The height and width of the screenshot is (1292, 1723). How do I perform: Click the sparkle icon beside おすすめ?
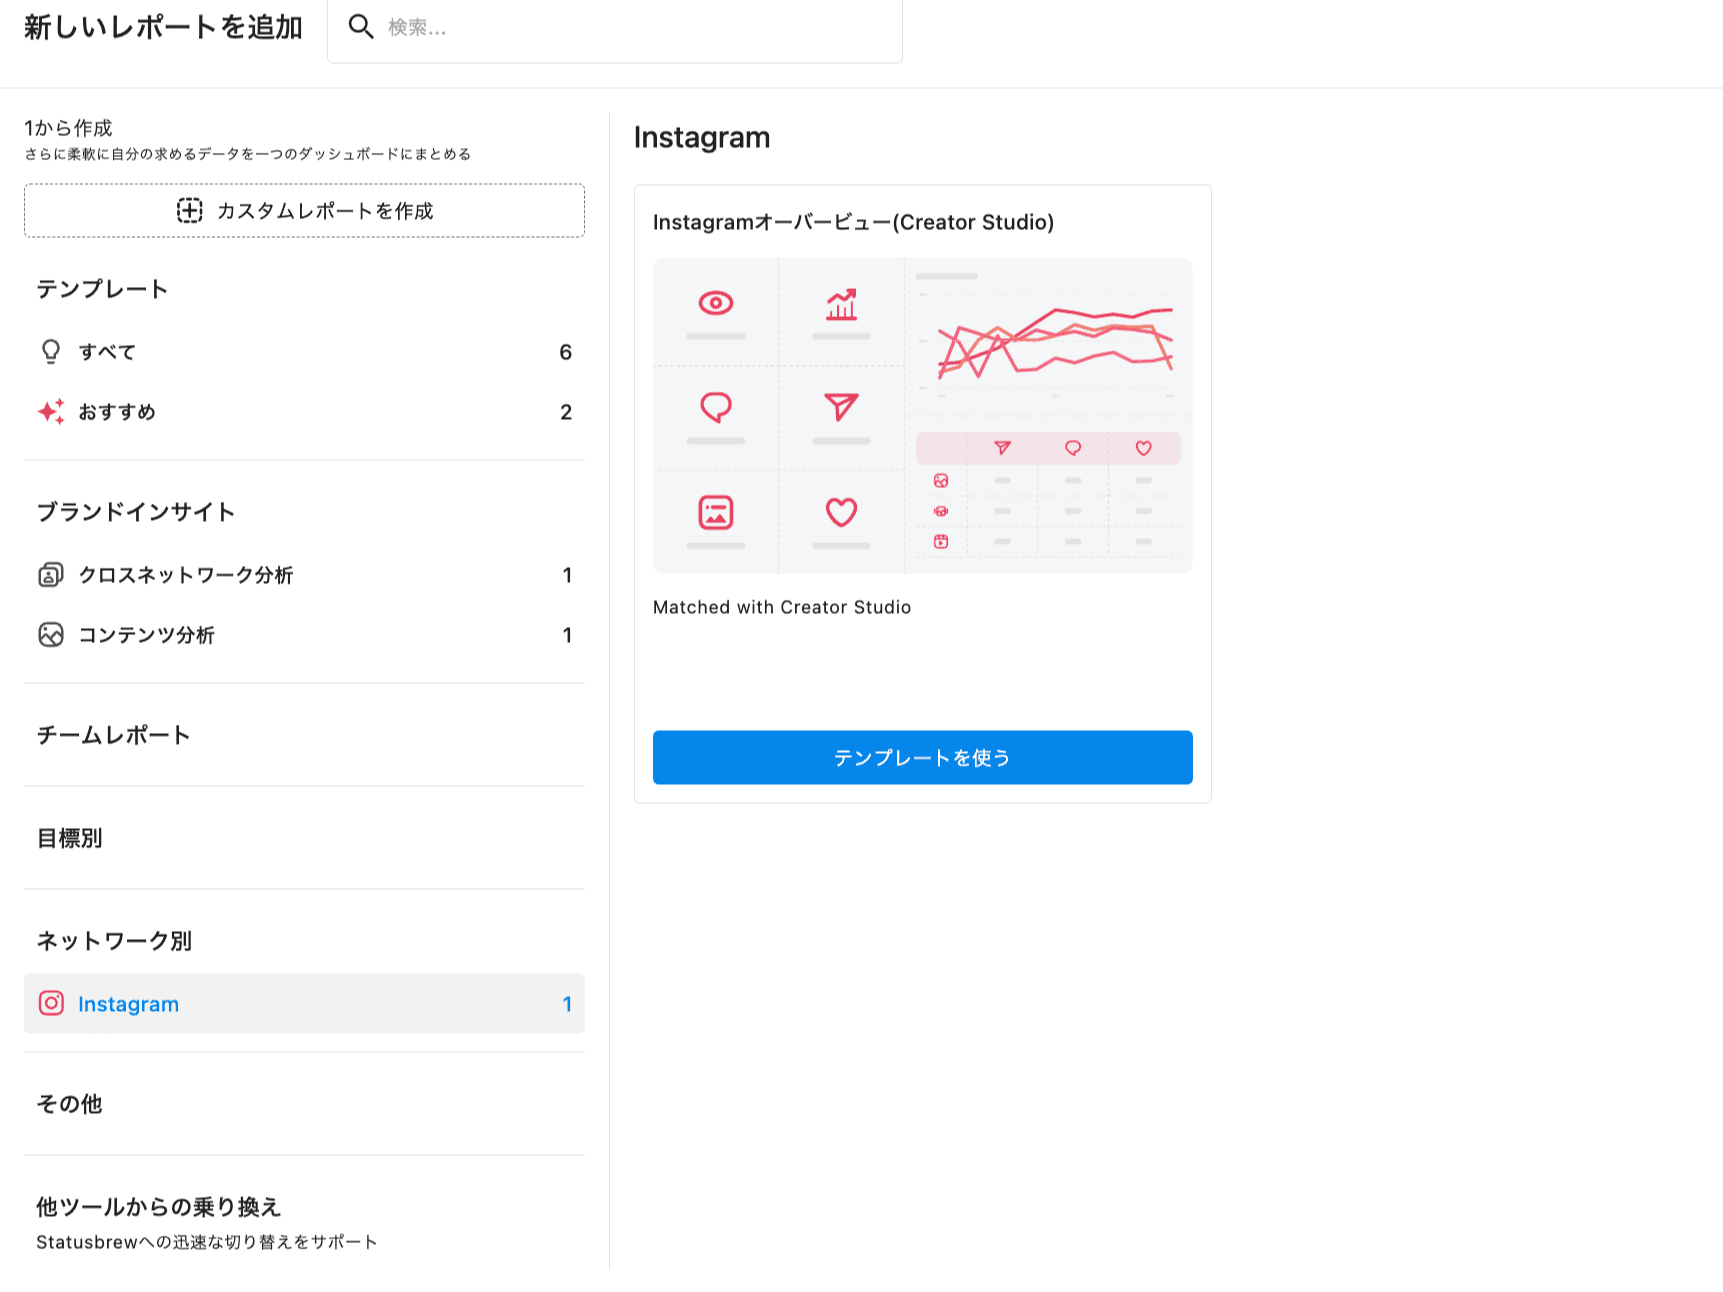(50, 412)
